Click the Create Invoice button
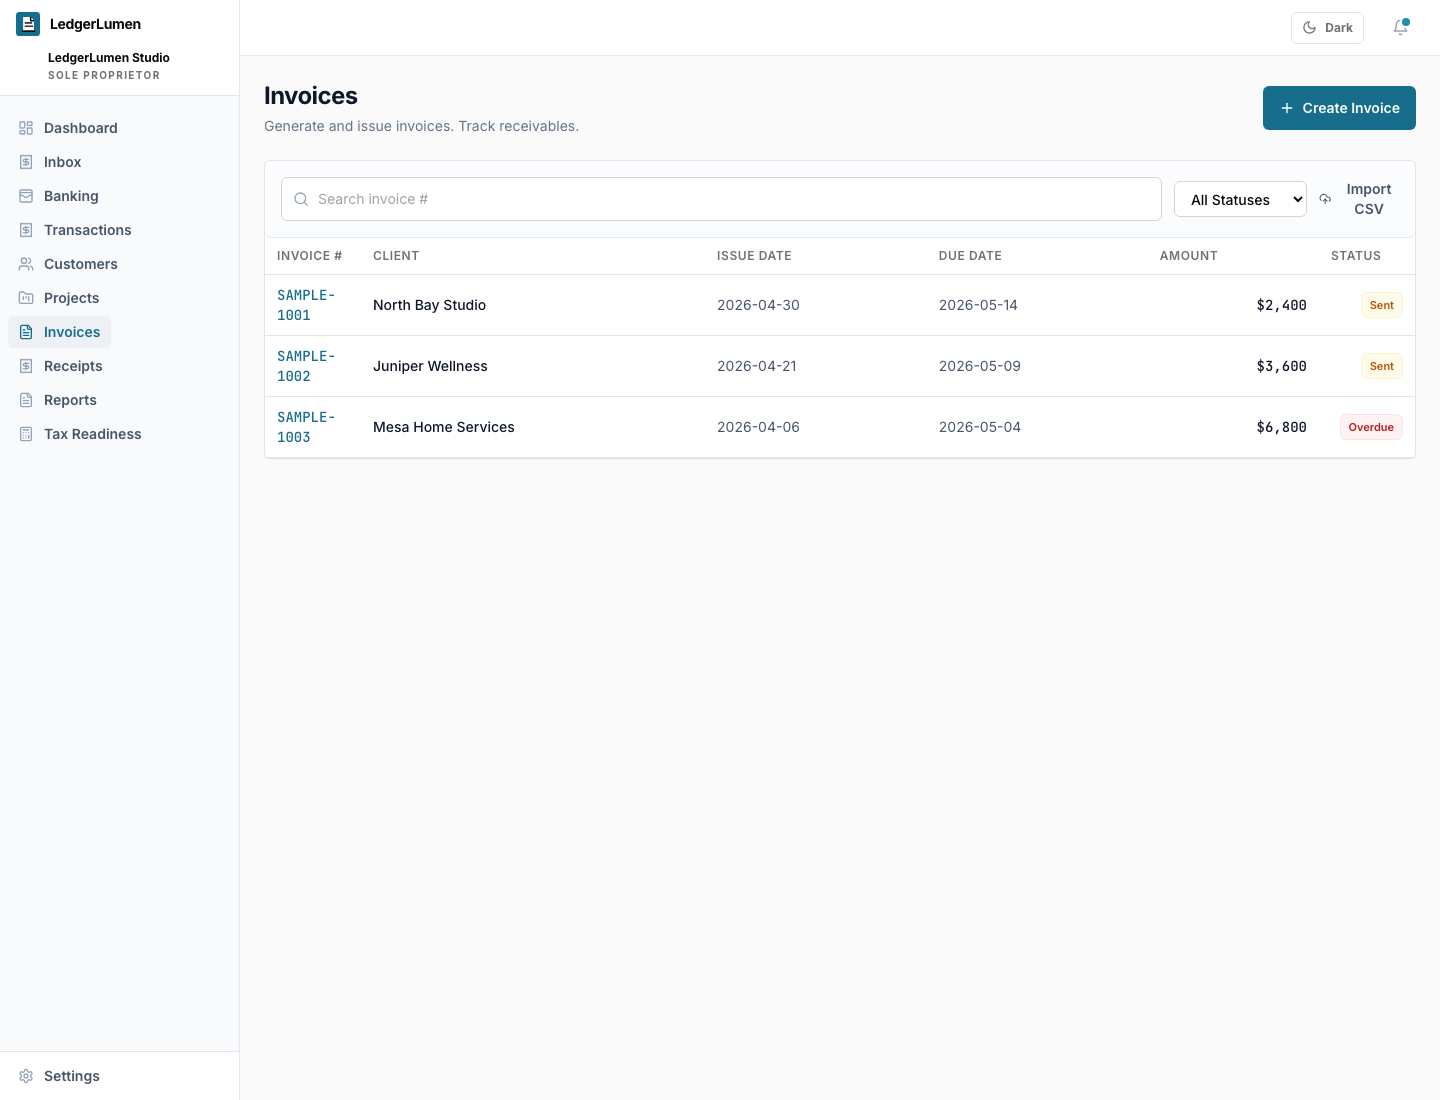Screen dimensions: 1440x1100 point(1339,108)
